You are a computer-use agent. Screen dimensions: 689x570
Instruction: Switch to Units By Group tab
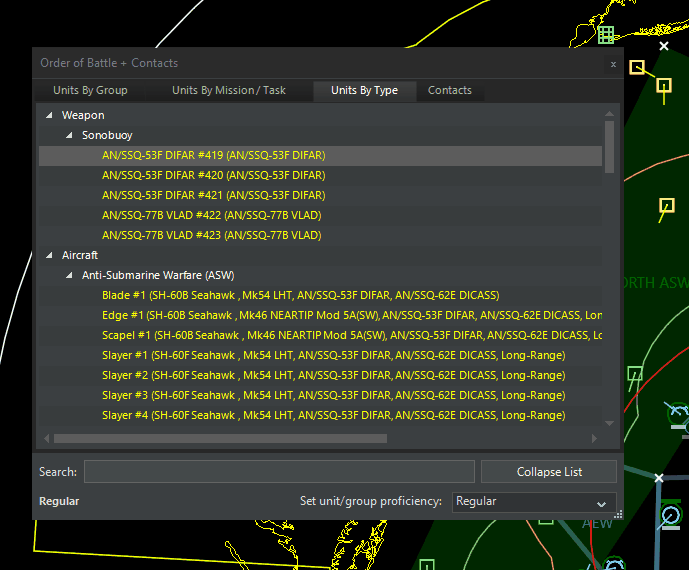(x=90, y=91)
